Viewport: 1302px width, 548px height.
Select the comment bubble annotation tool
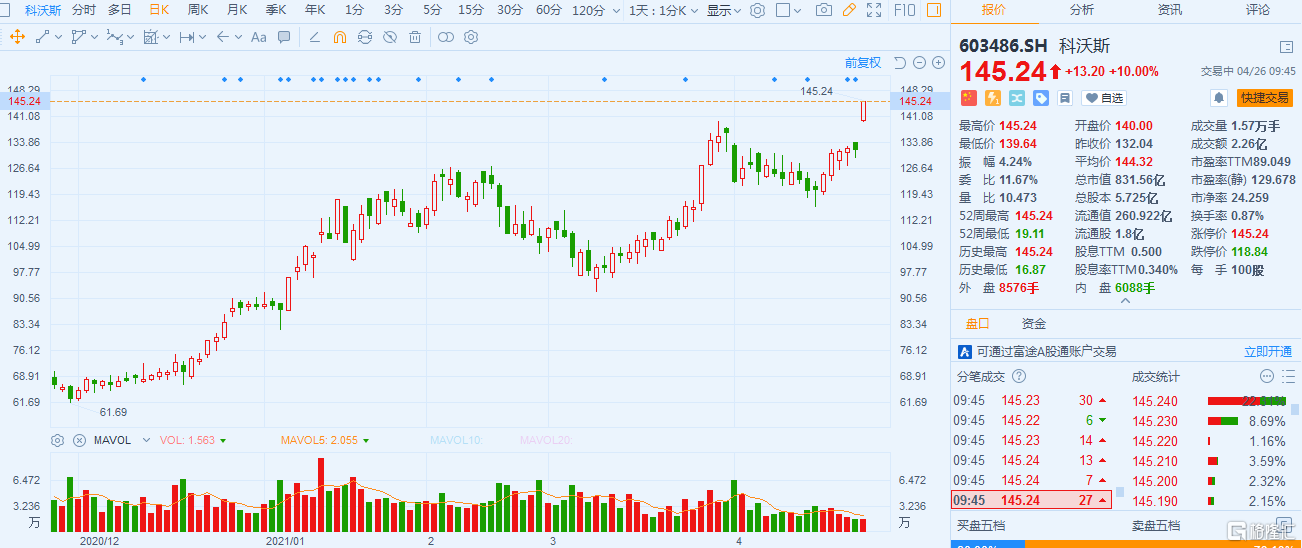pyautogui.click(x=284, y=38)
